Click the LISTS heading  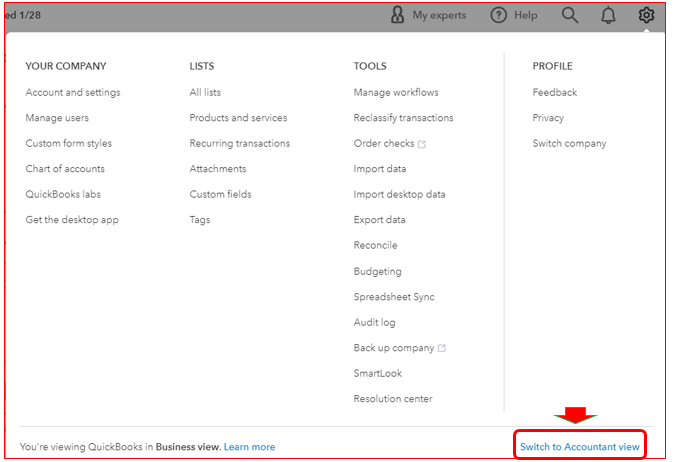coord(201,66)
